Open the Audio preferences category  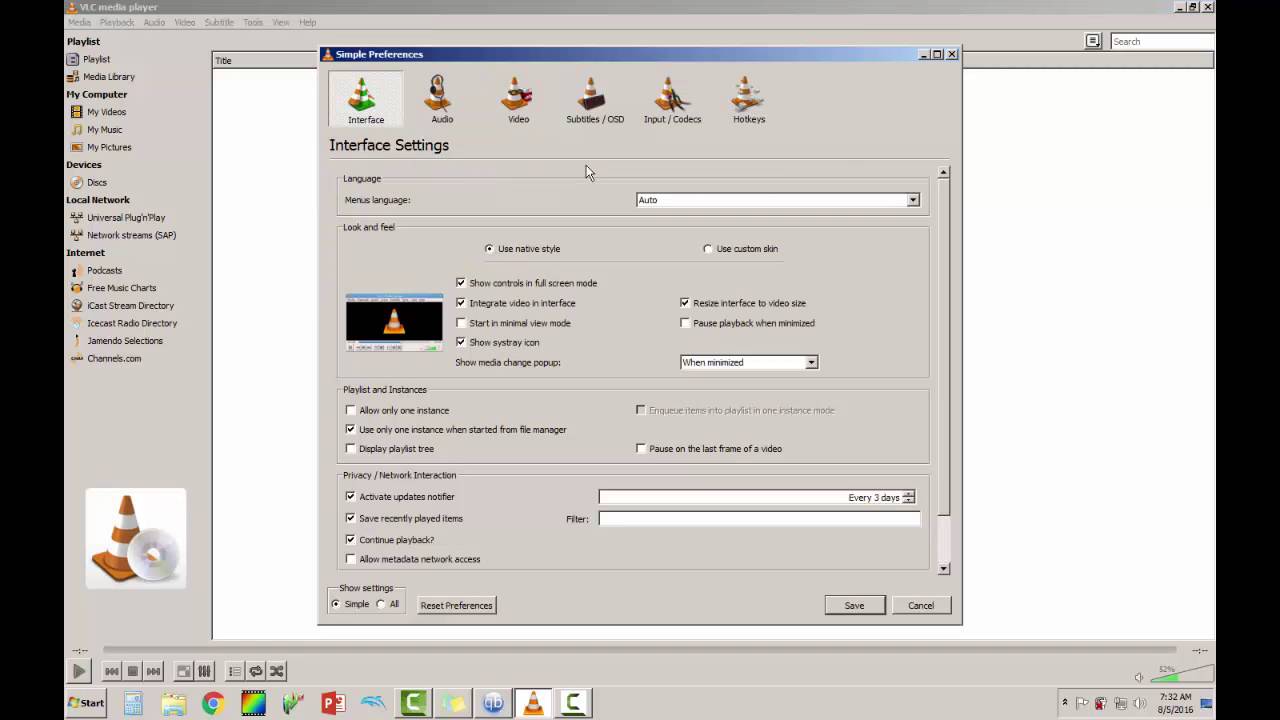(441, 99)
